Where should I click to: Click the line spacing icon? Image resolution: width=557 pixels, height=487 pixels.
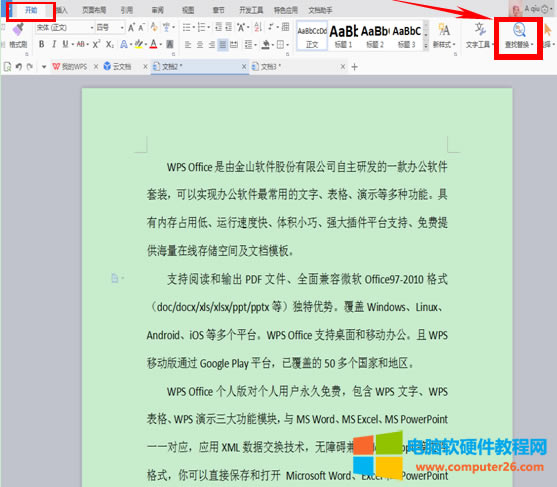point(248,45)
